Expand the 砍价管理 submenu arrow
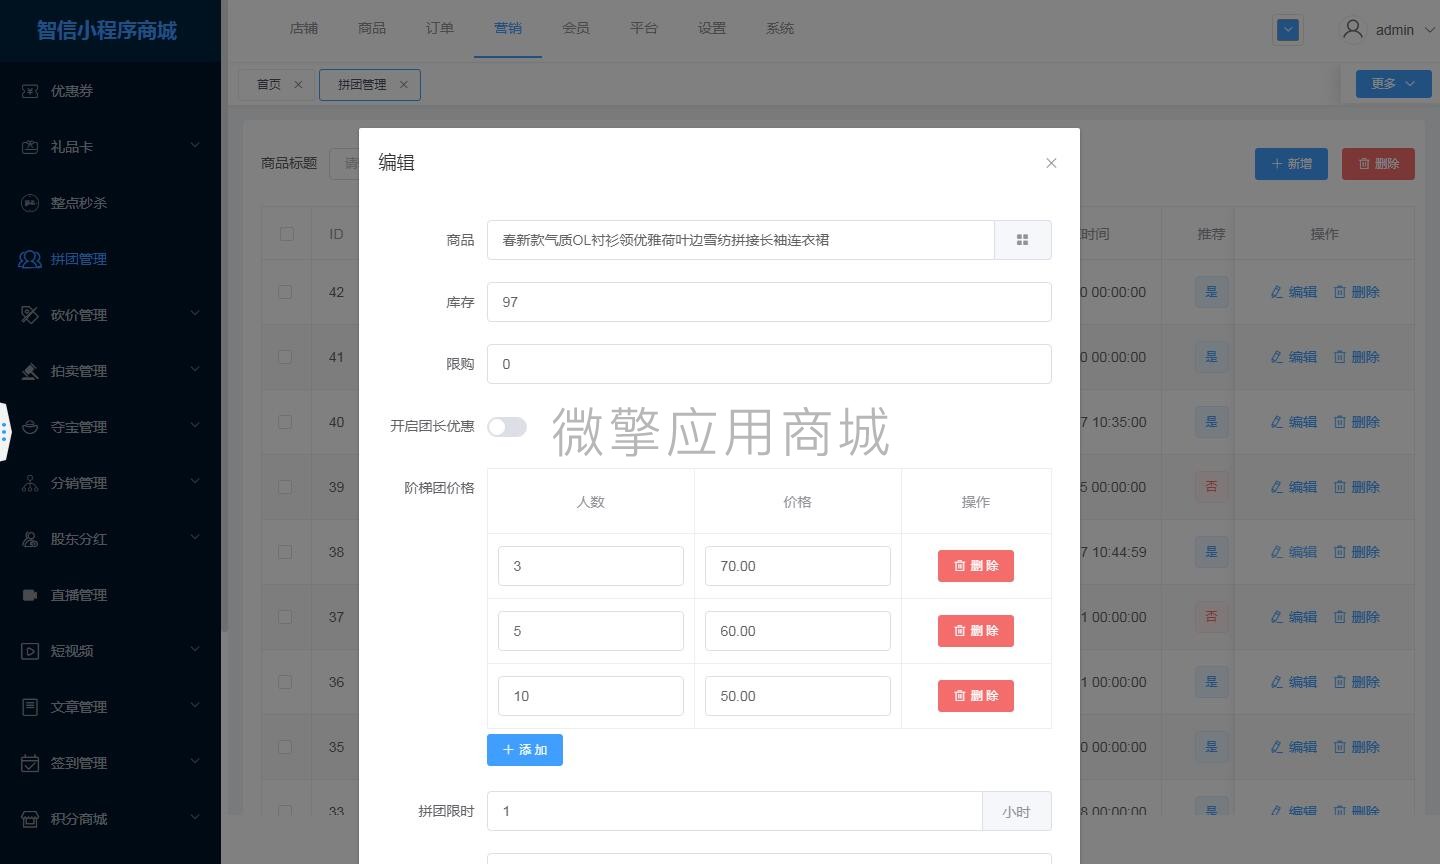Image resolution: width=1440 pixels, height=864 pixels. pos(195,314)
